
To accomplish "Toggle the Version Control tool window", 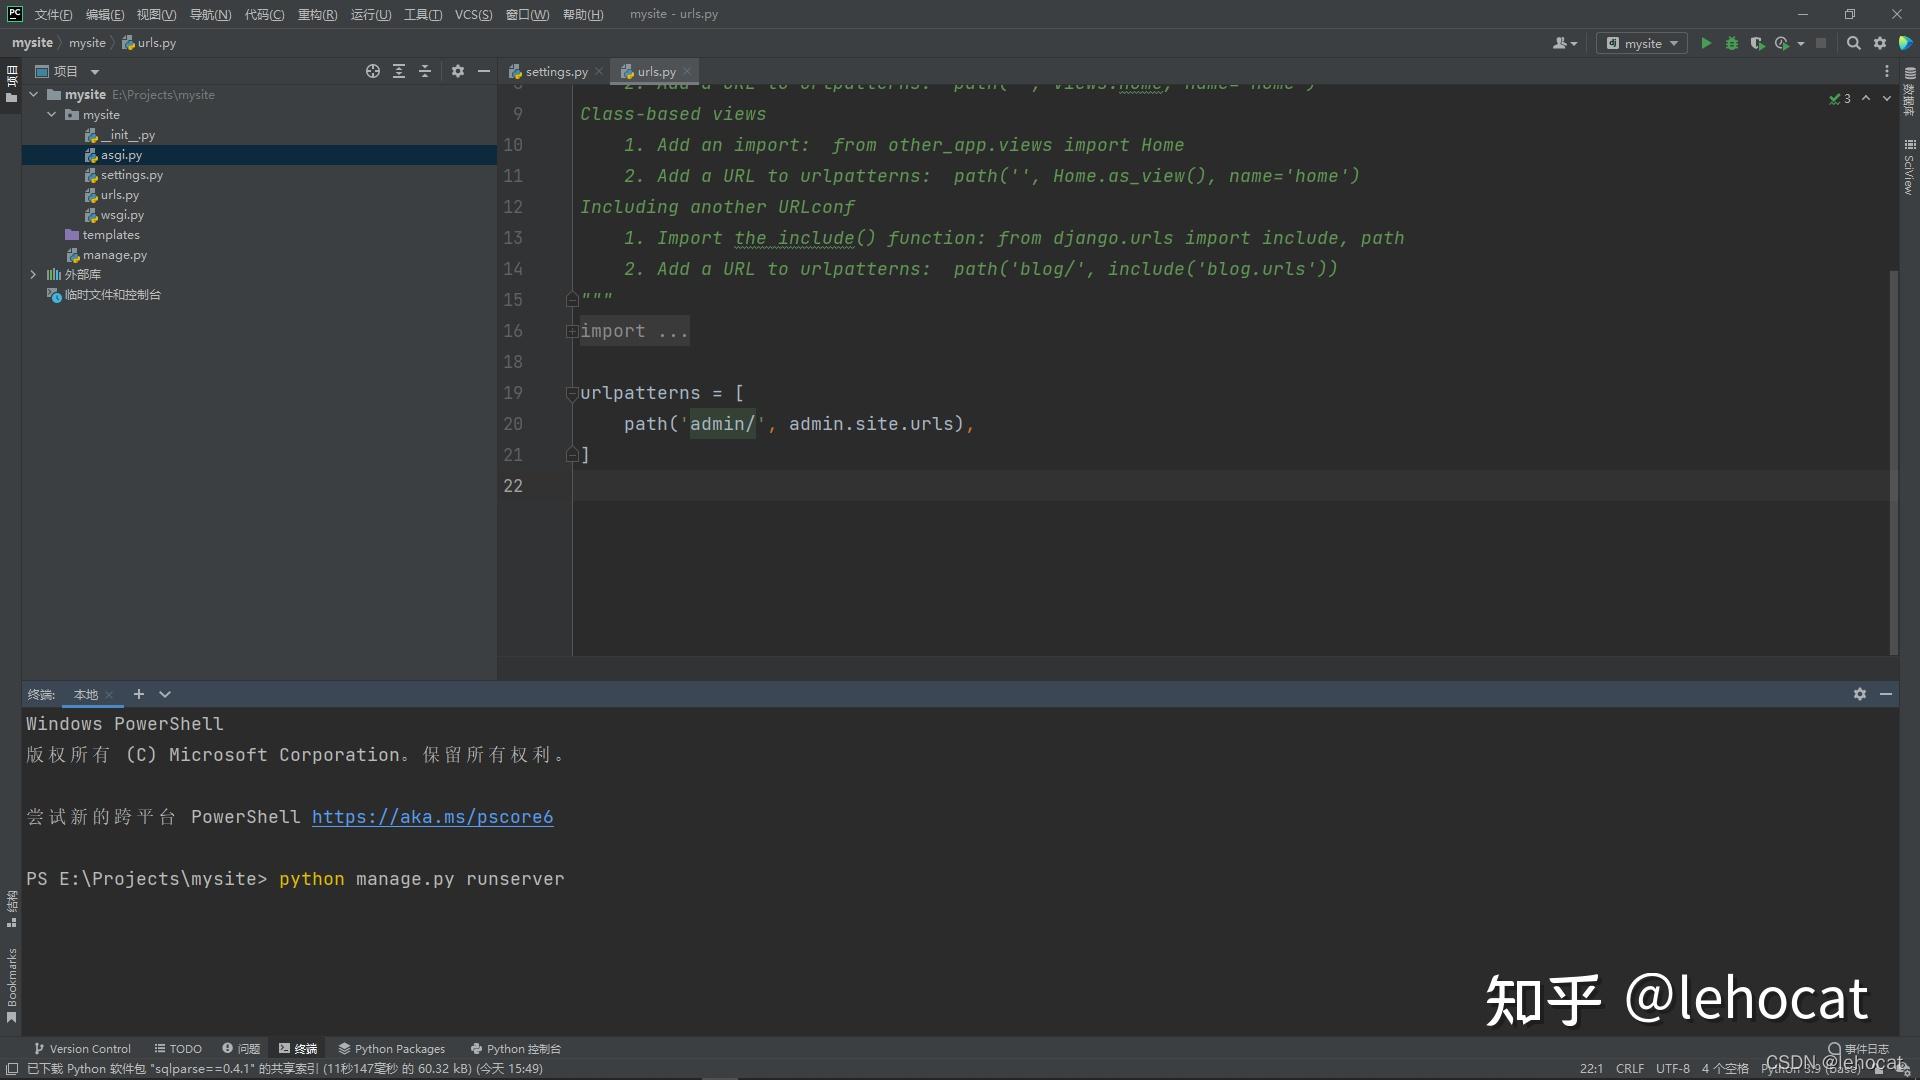I will pos(82,1049).
